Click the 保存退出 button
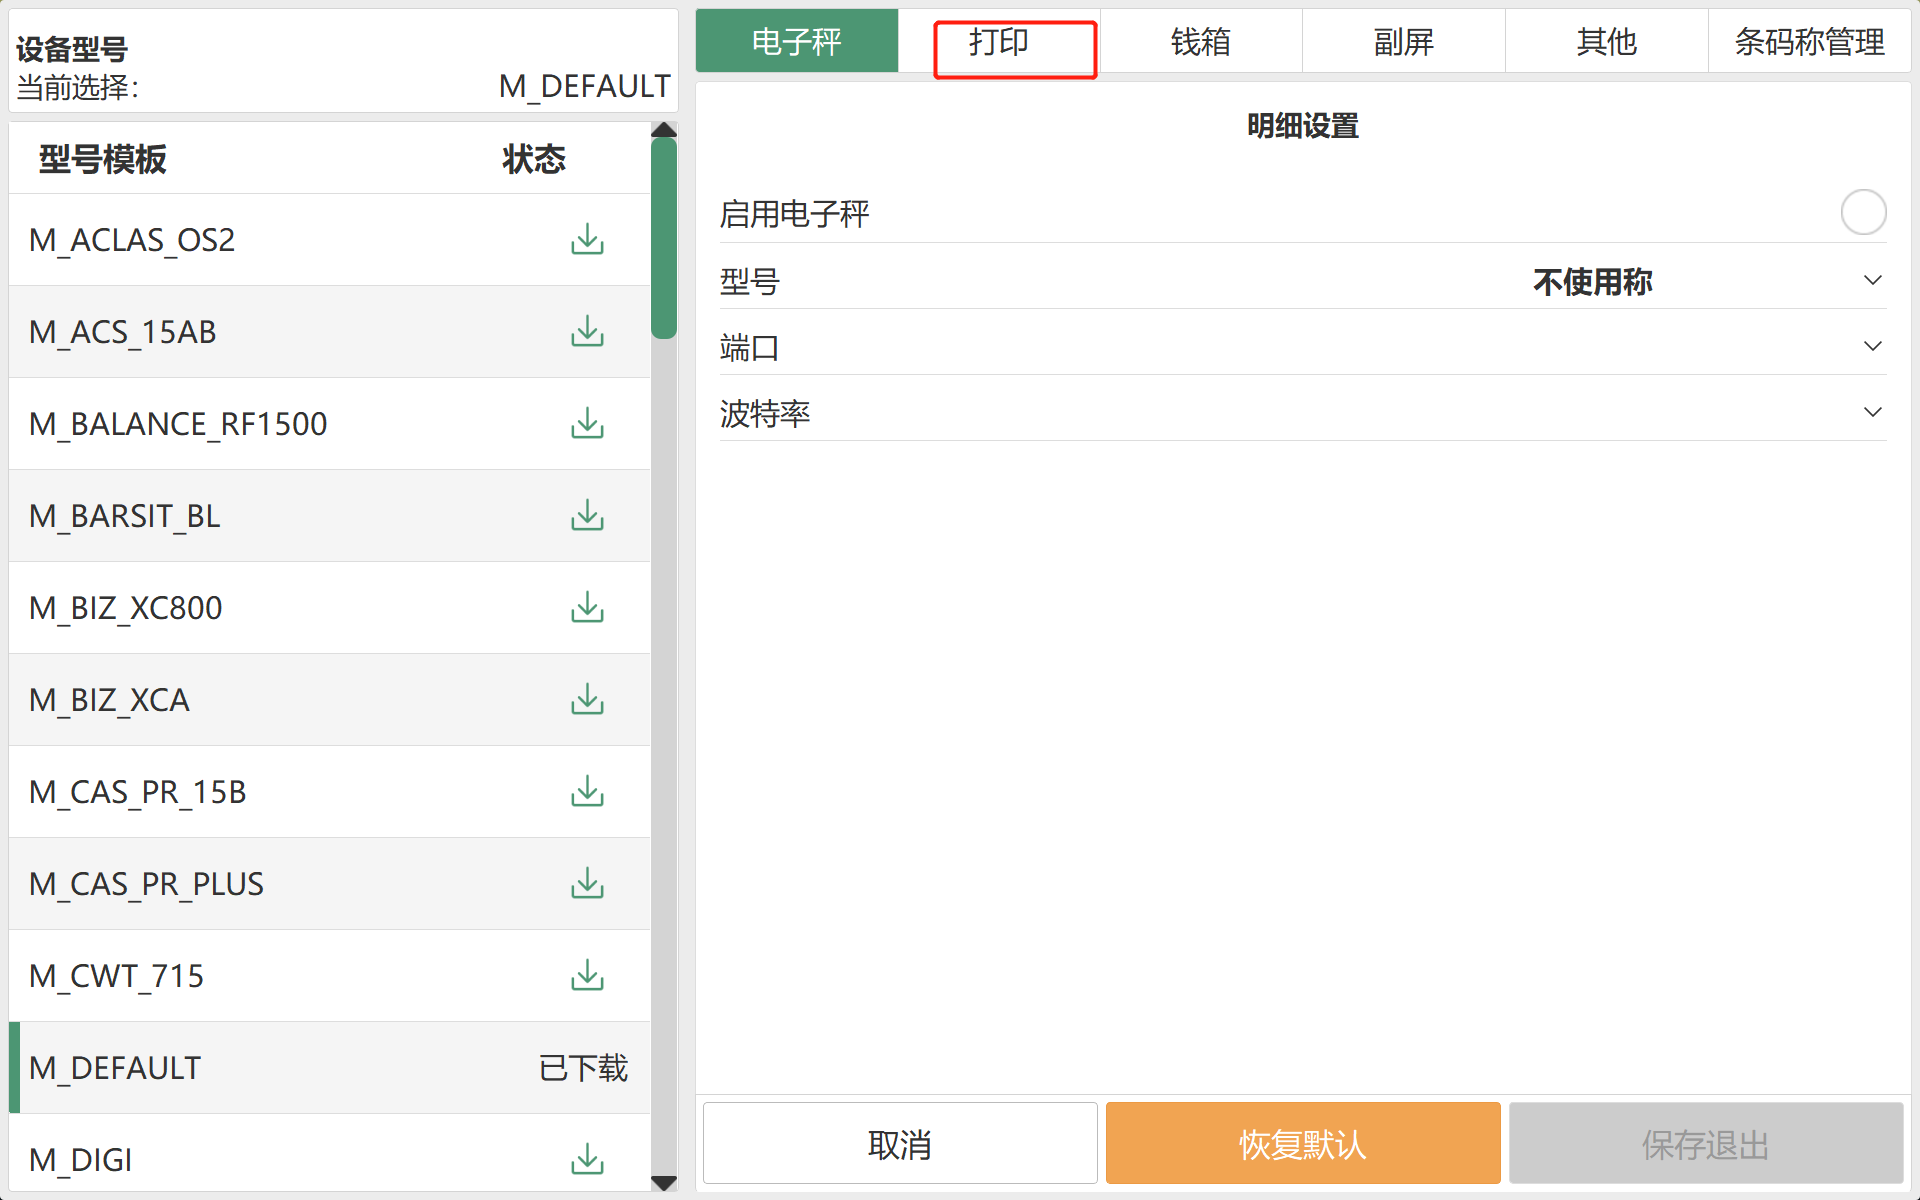The image size is (1920, 1200). point(1706,1144)
